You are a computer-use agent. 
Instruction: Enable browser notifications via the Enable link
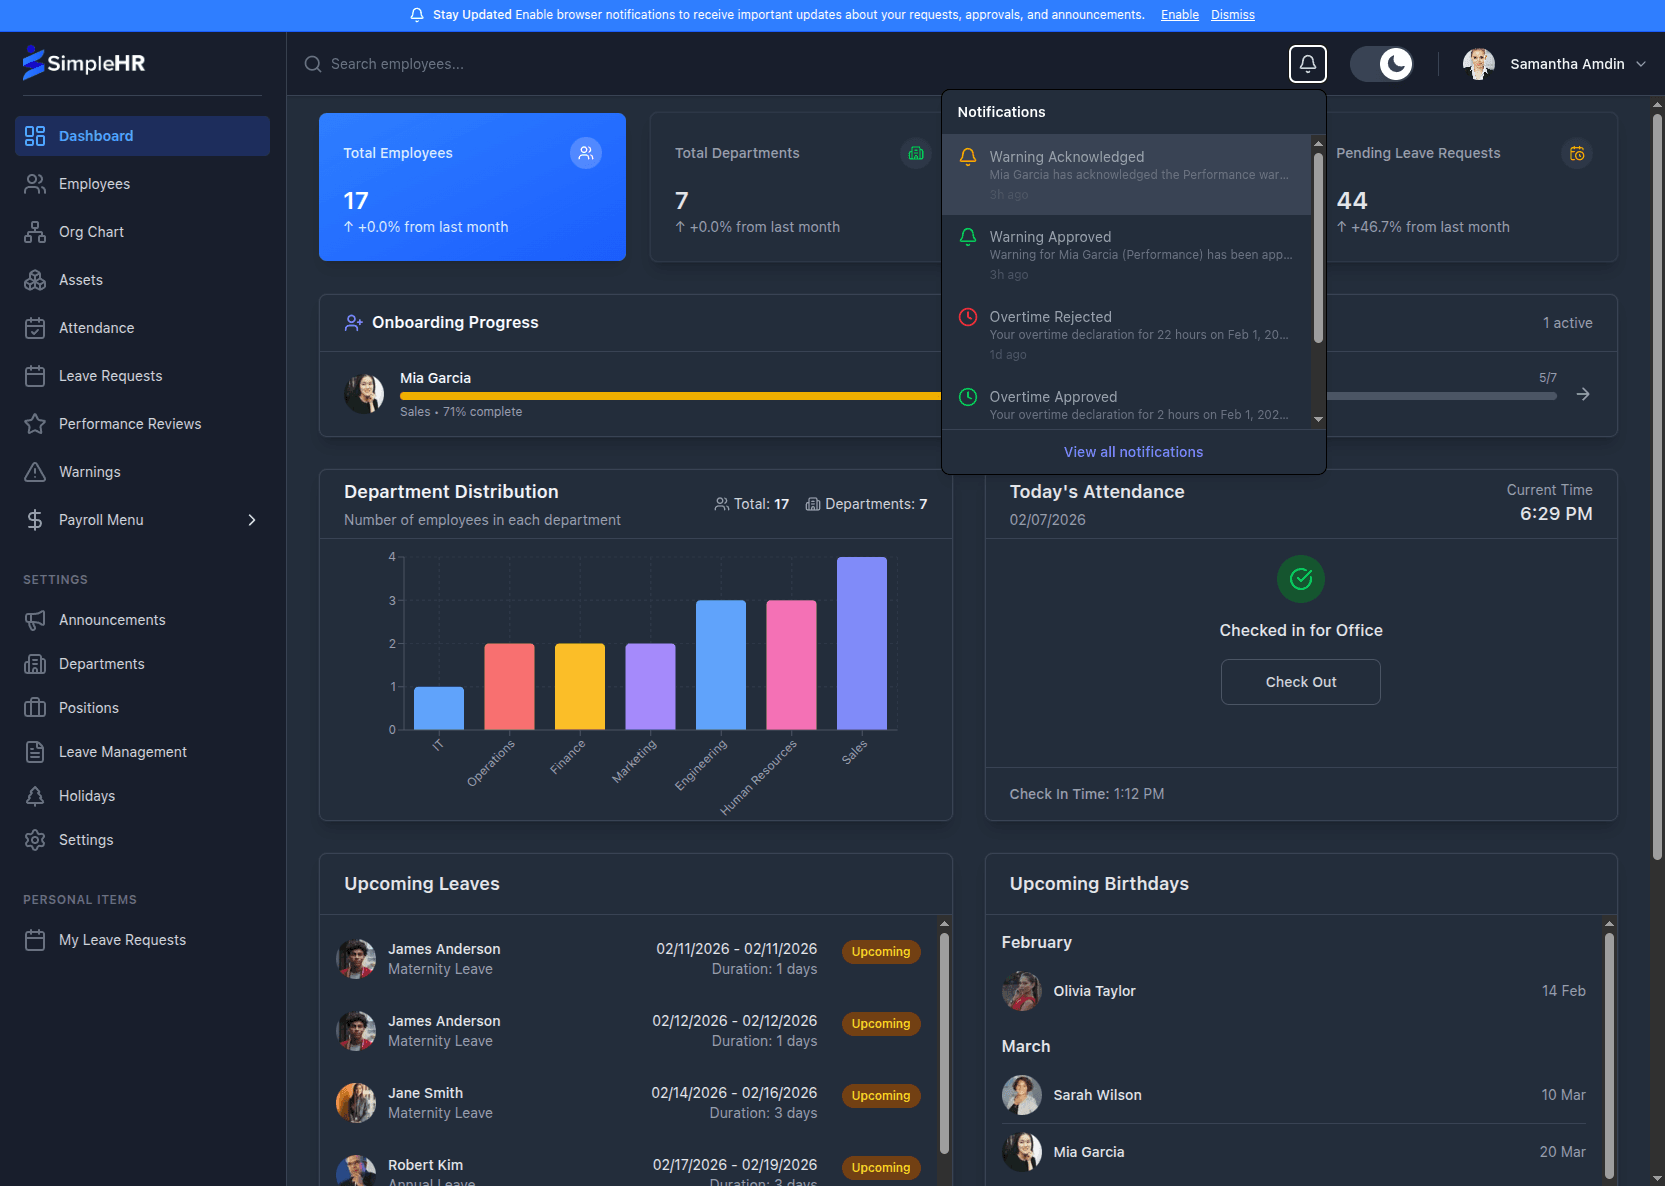[x=1179, y=14]
